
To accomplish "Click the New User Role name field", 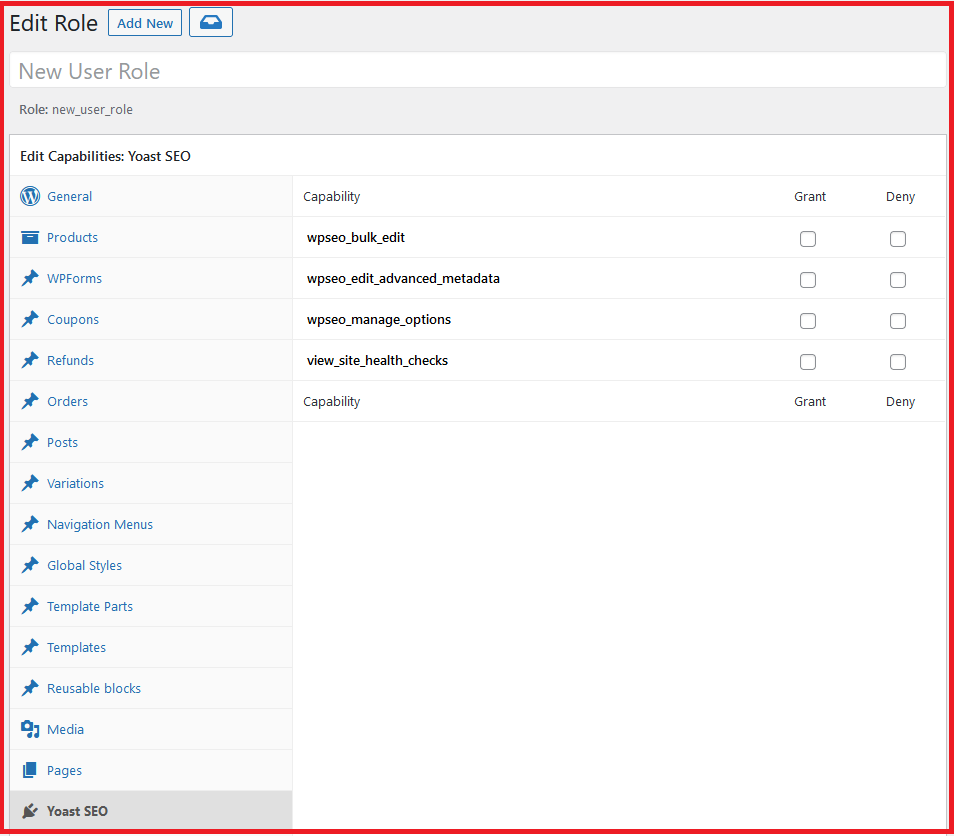I will [477, 71].
